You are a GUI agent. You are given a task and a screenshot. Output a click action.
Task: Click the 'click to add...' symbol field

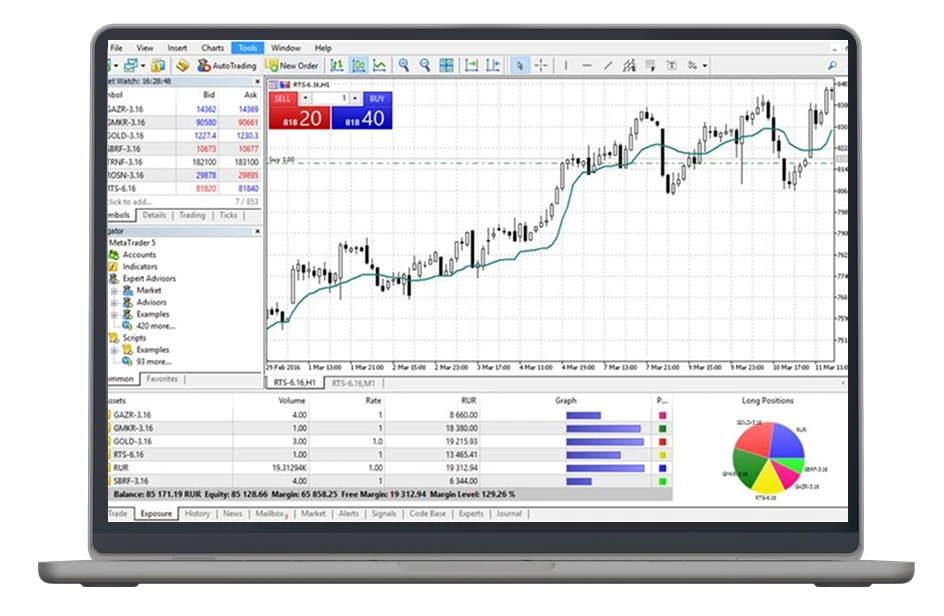pyautogui.click(x=130, y=202)
